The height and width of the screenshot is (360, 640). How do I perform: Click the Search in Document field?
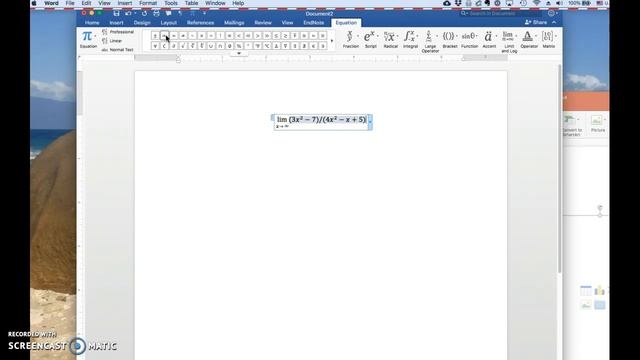500,13
